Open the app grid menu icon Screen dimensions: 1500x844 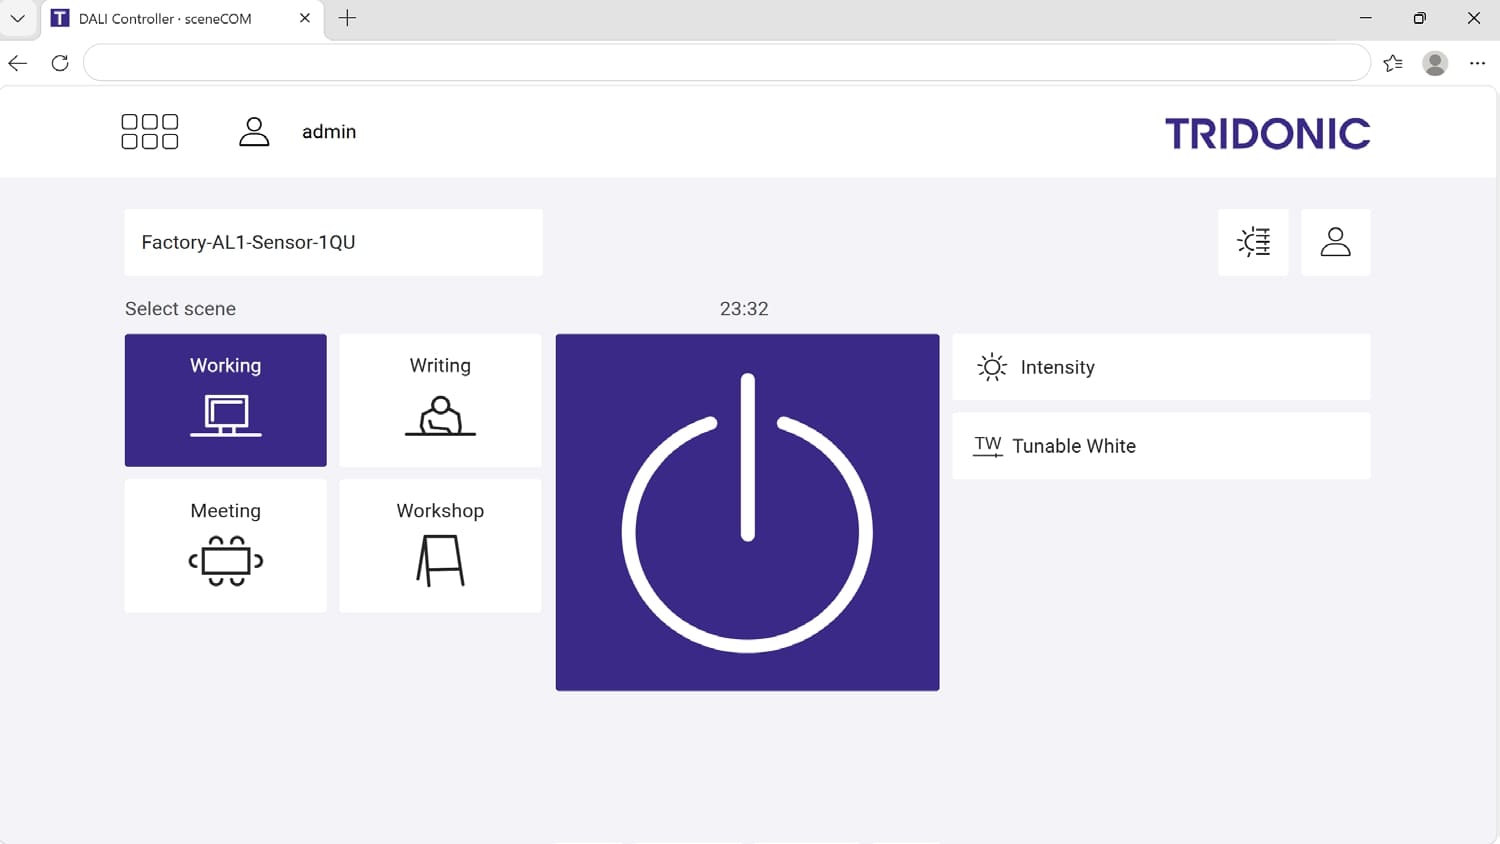(x=150, y=131)
